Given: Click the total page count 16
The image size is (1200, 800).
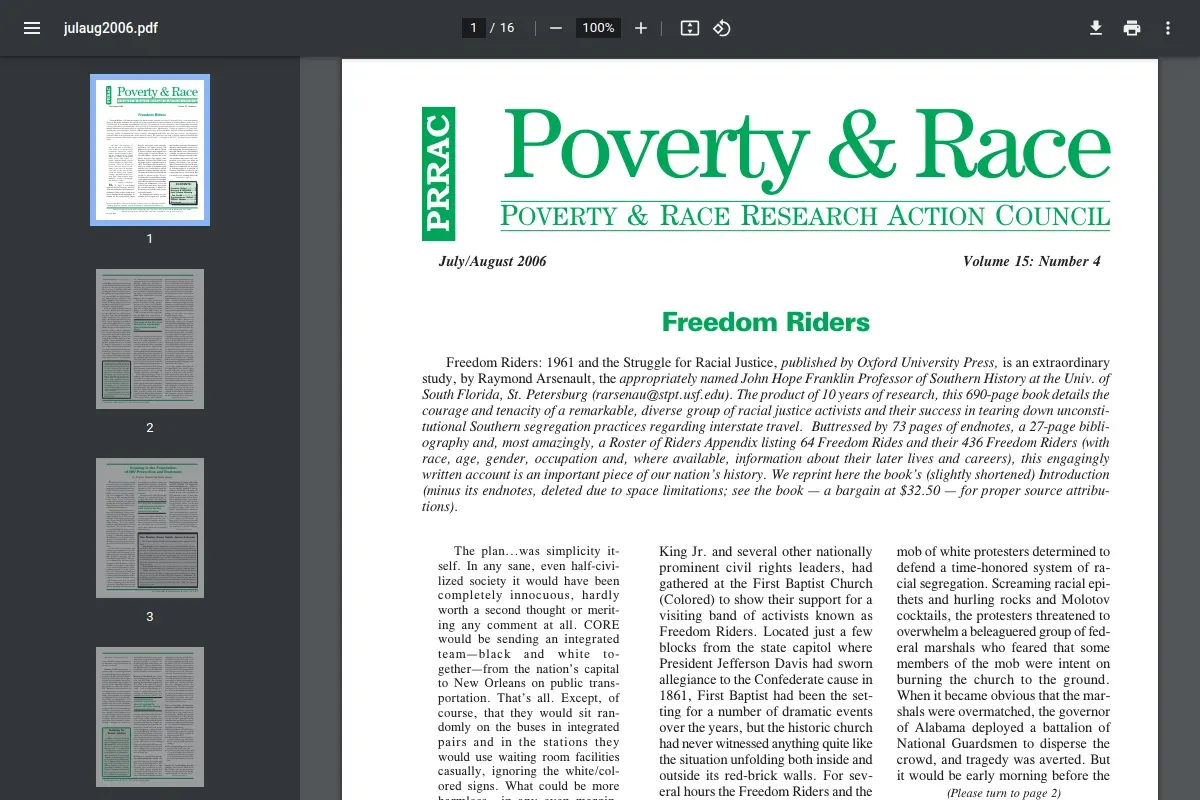Looking at the screenshot, I should [507, 28].
